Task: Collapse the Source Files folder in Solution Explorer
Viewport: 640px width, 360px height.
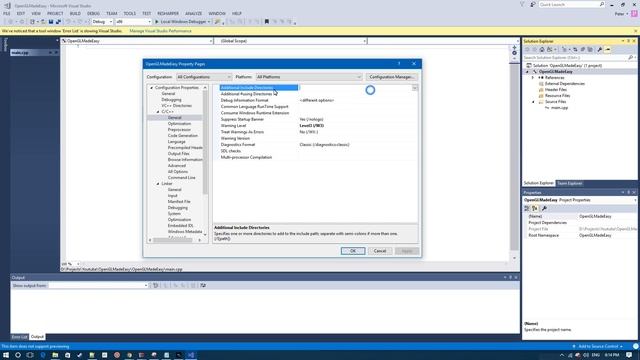Action: (x=533, y=102)
